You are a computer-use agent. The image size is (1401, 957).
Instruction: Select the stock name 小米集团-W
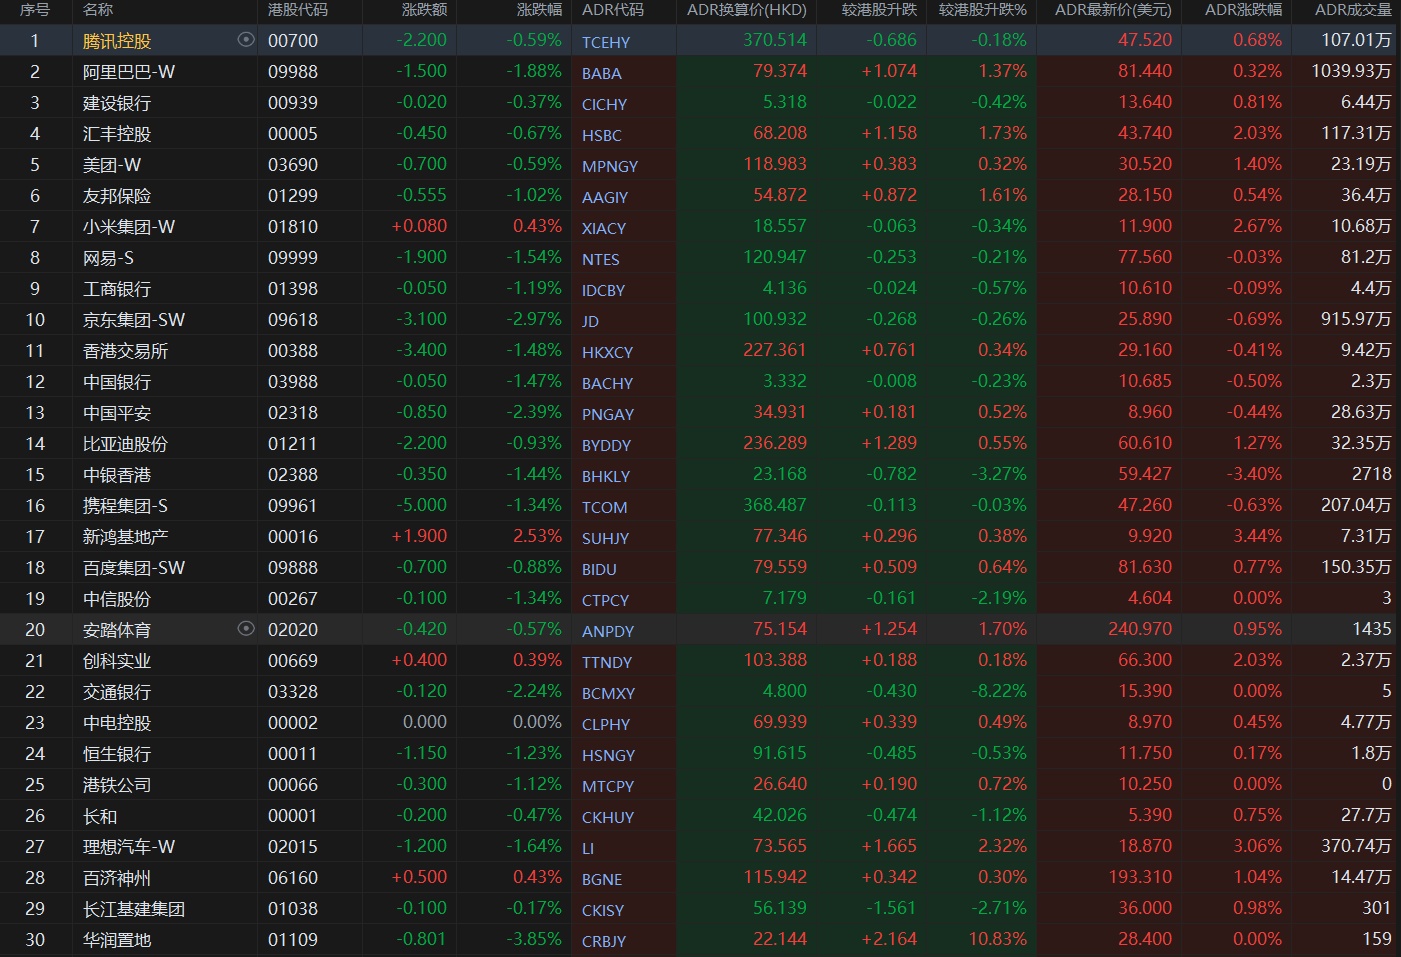point(129,227)
